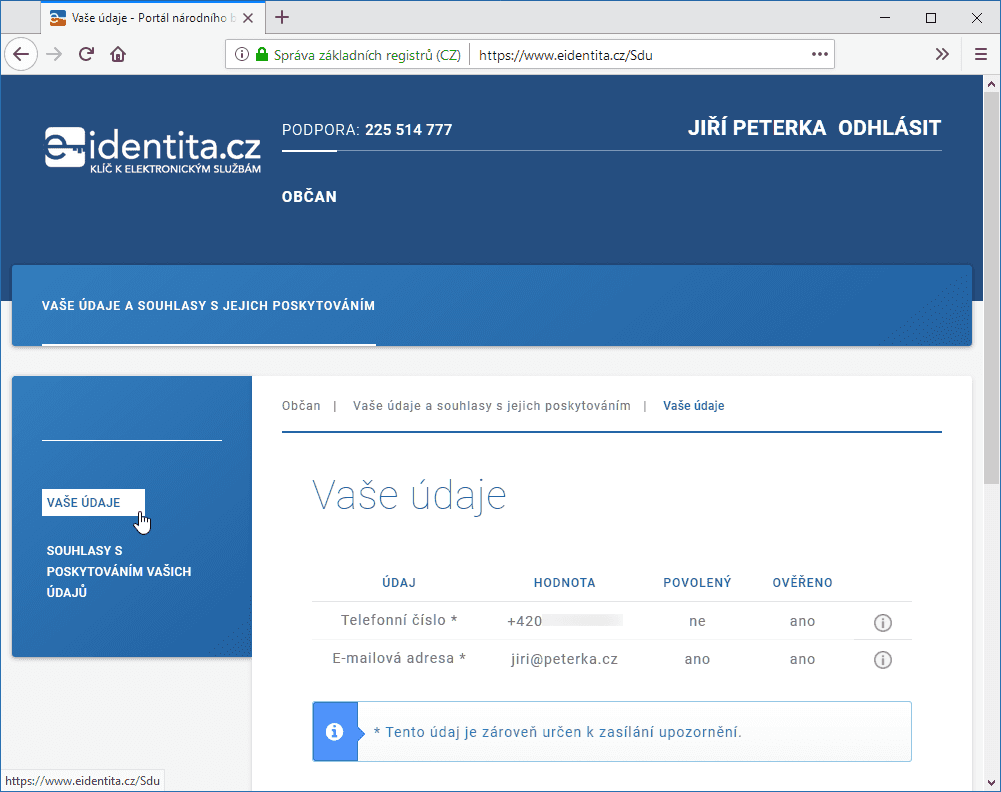Image resolution: width=1001 pixels, height=792 pixels.
Task: Open site information icon in address bar
Action: (x=241, y=54)
